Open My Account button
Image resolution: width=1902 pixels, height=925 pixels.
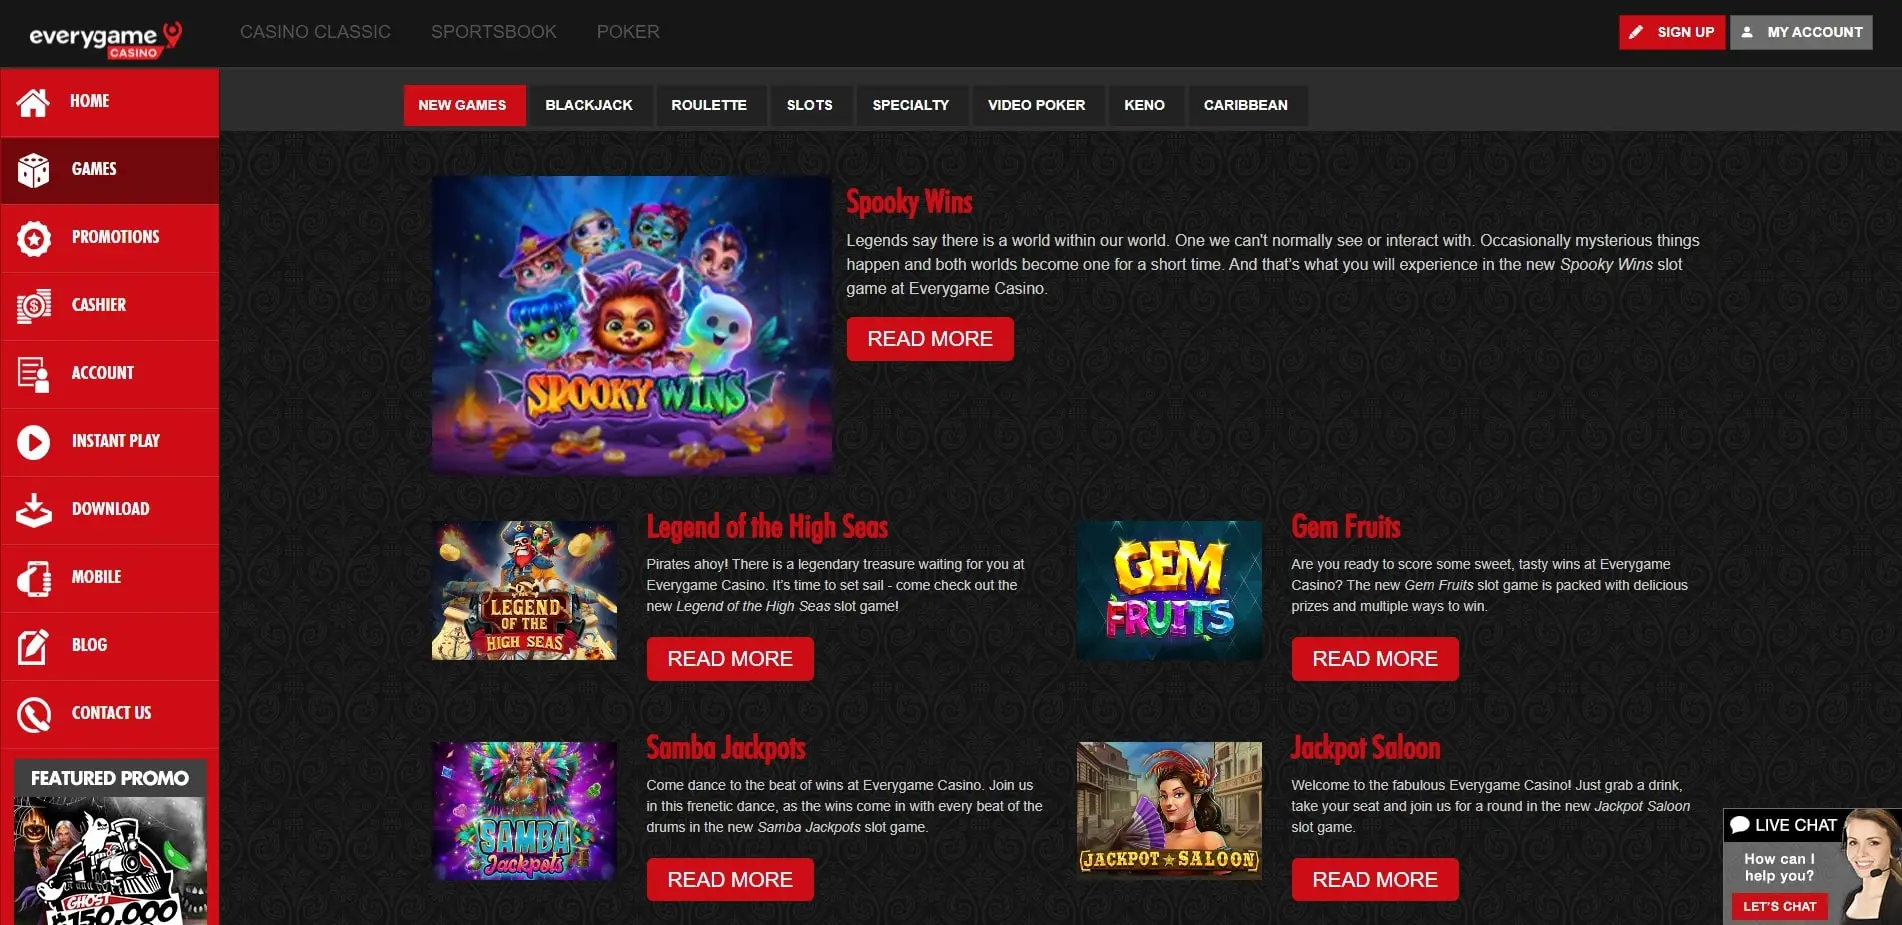click(1802, 32)
